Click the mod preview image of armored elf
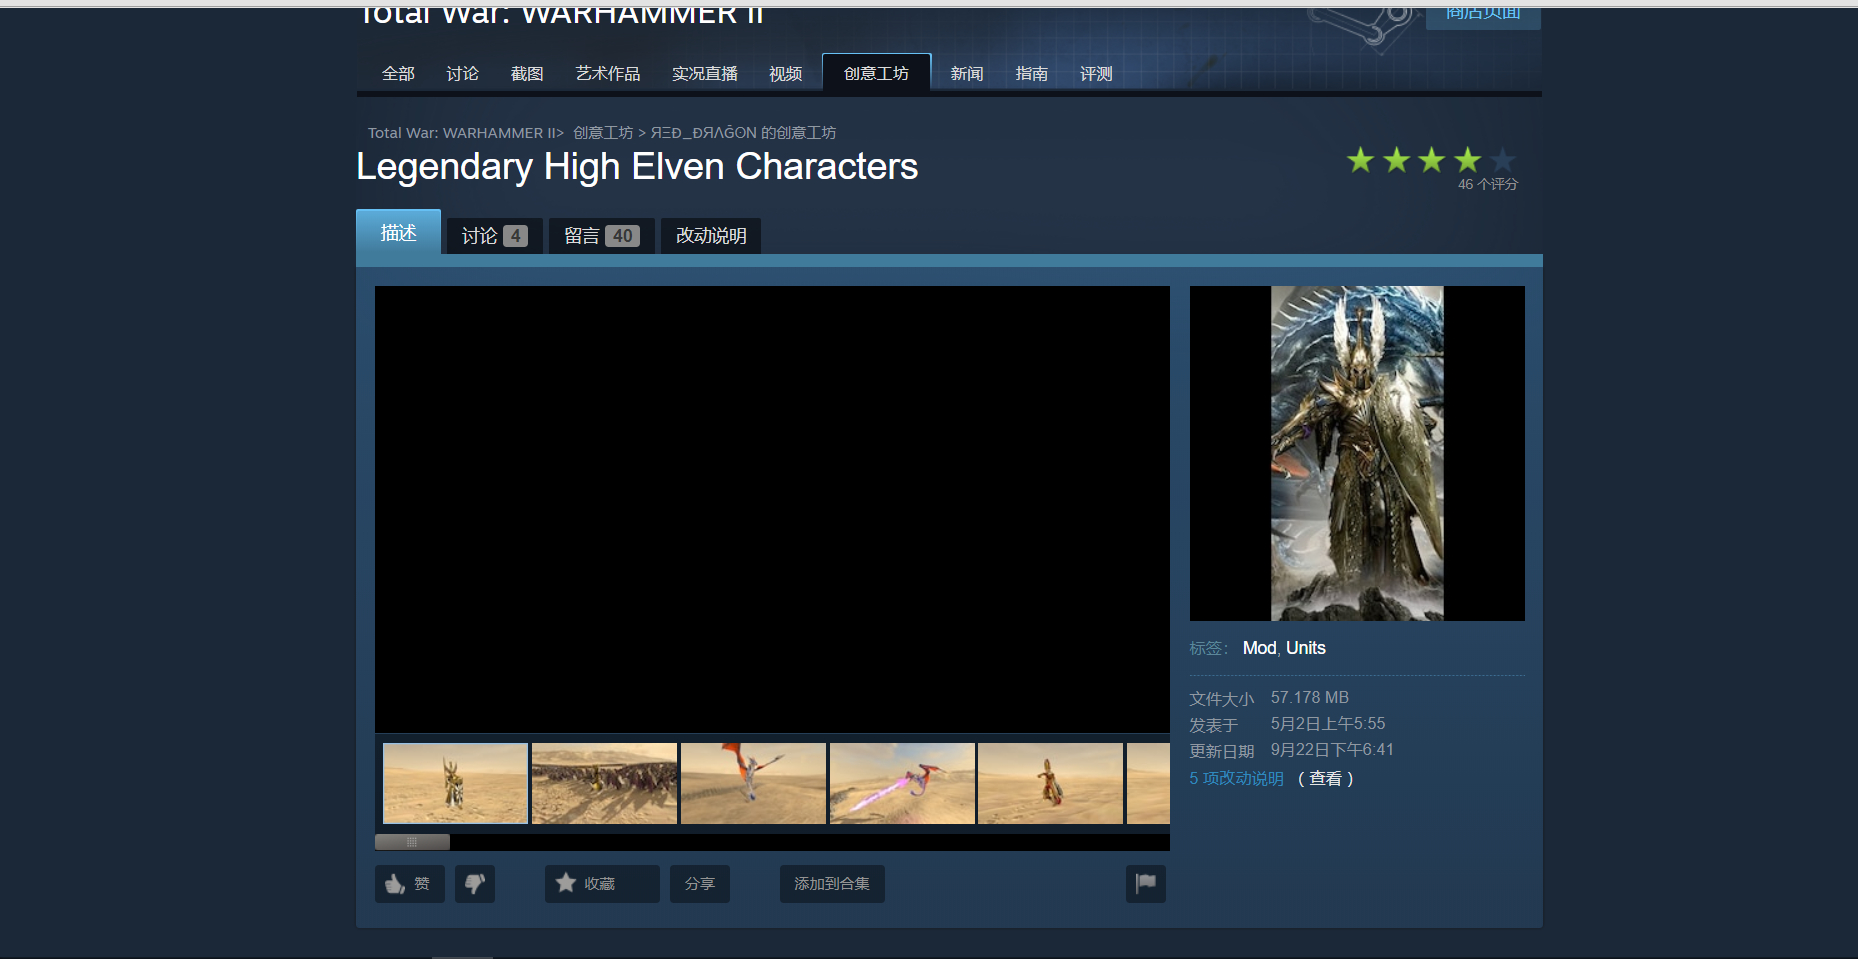Viewport: 1858px width, 959px height. [x=1357, y=453]
